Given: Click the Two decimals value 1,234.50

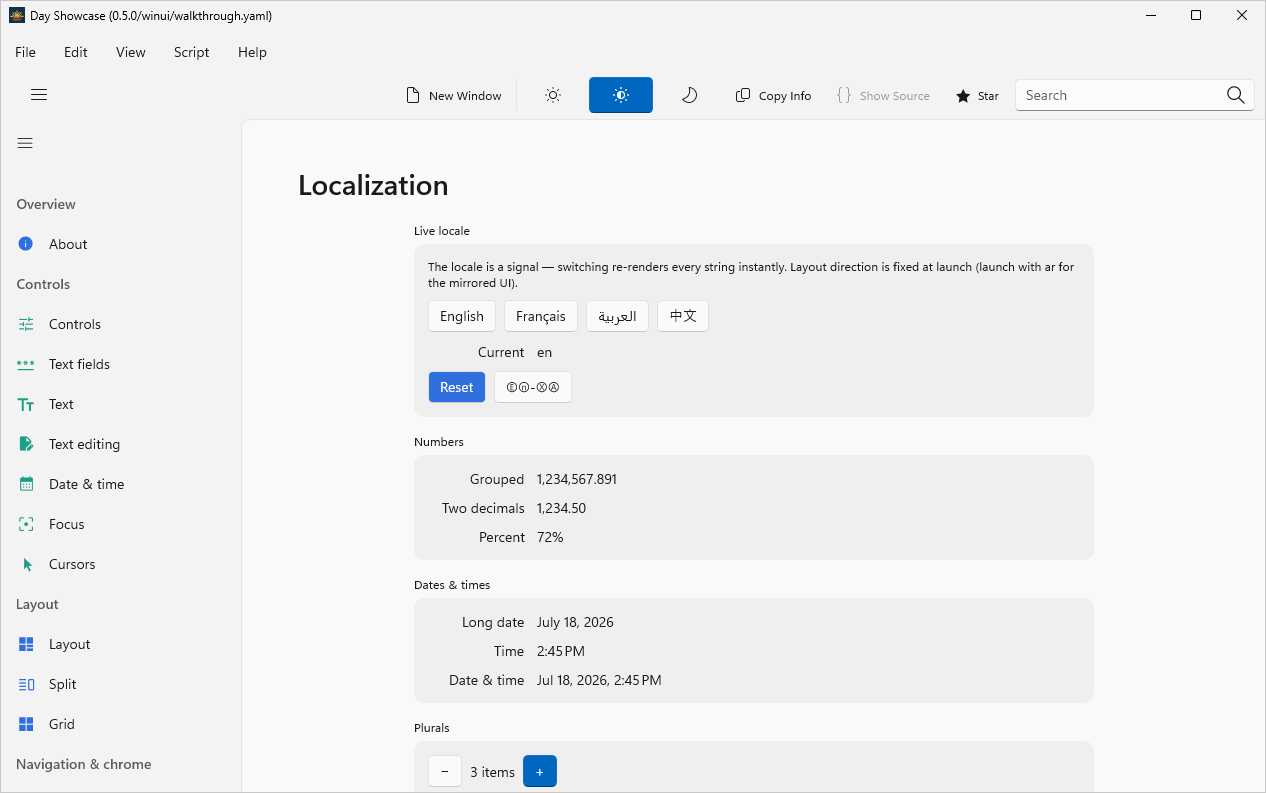Looking at the screenshot, I should (x=561, y=508).
